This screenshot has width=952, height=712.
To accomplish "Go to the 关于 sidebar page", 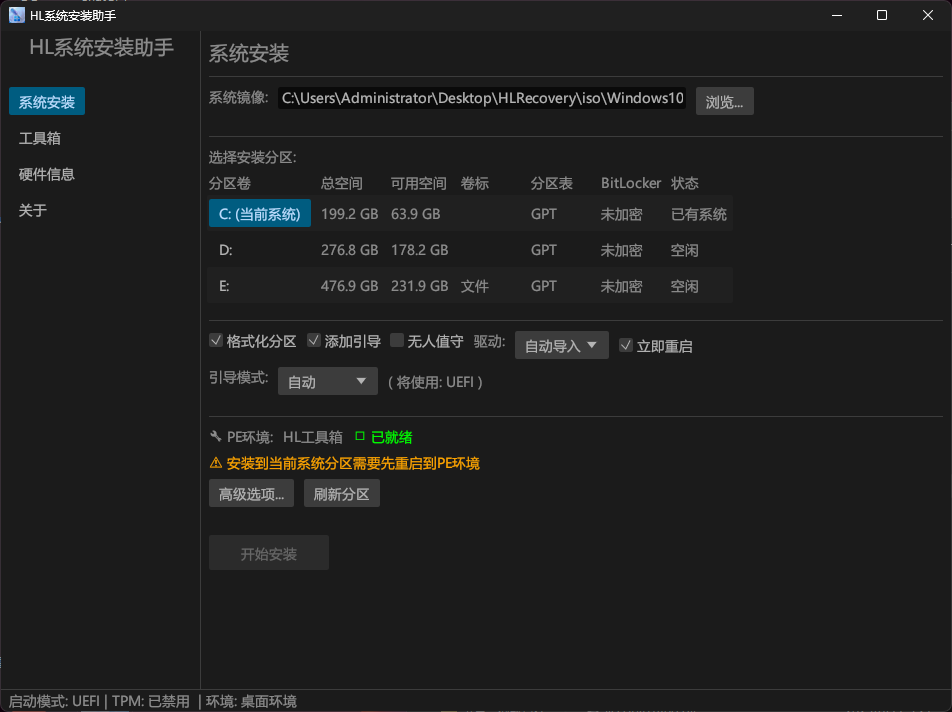I will (x=33, y=210).
